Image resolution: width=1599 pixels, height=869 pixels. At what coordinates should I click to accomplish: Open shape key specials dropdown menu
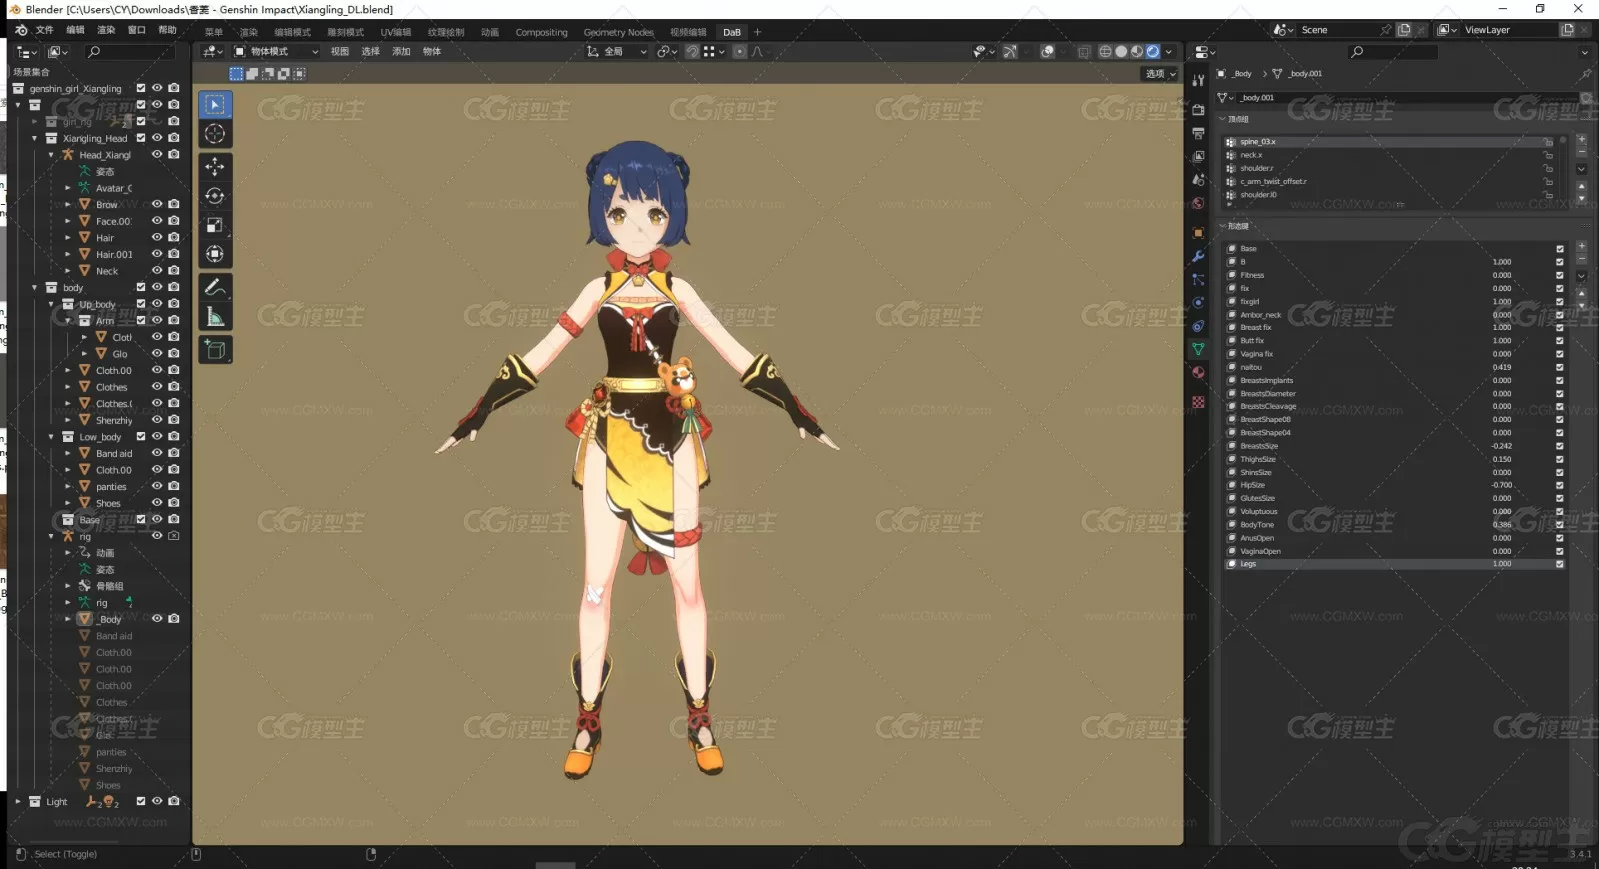(x=1581, y=276)
